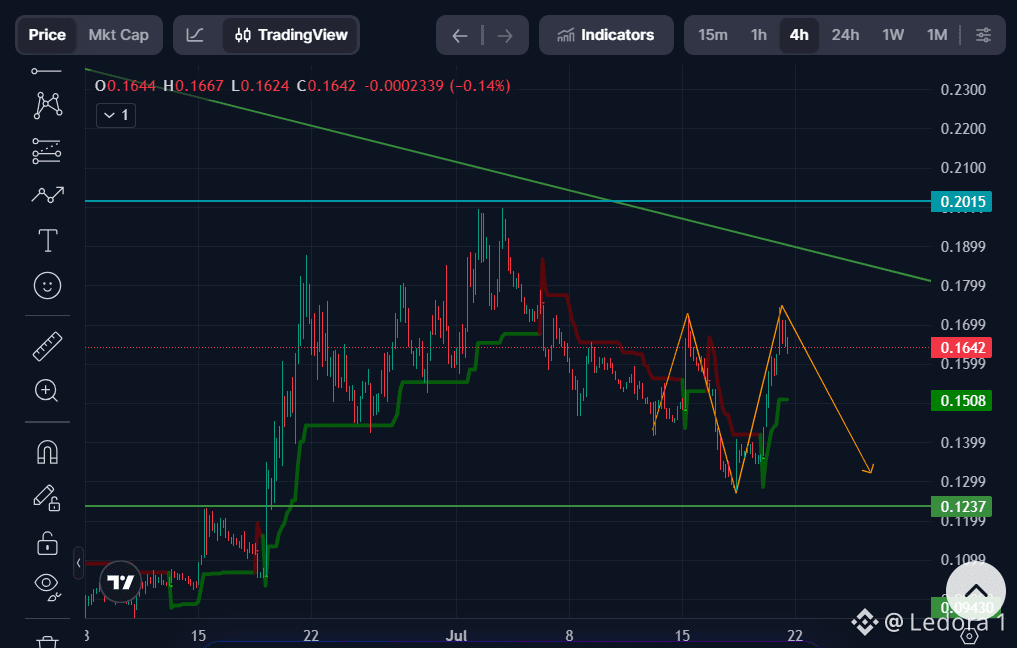Click the Jul date axis label
This screenshot has height=648, width=1017.
(456, 636)
